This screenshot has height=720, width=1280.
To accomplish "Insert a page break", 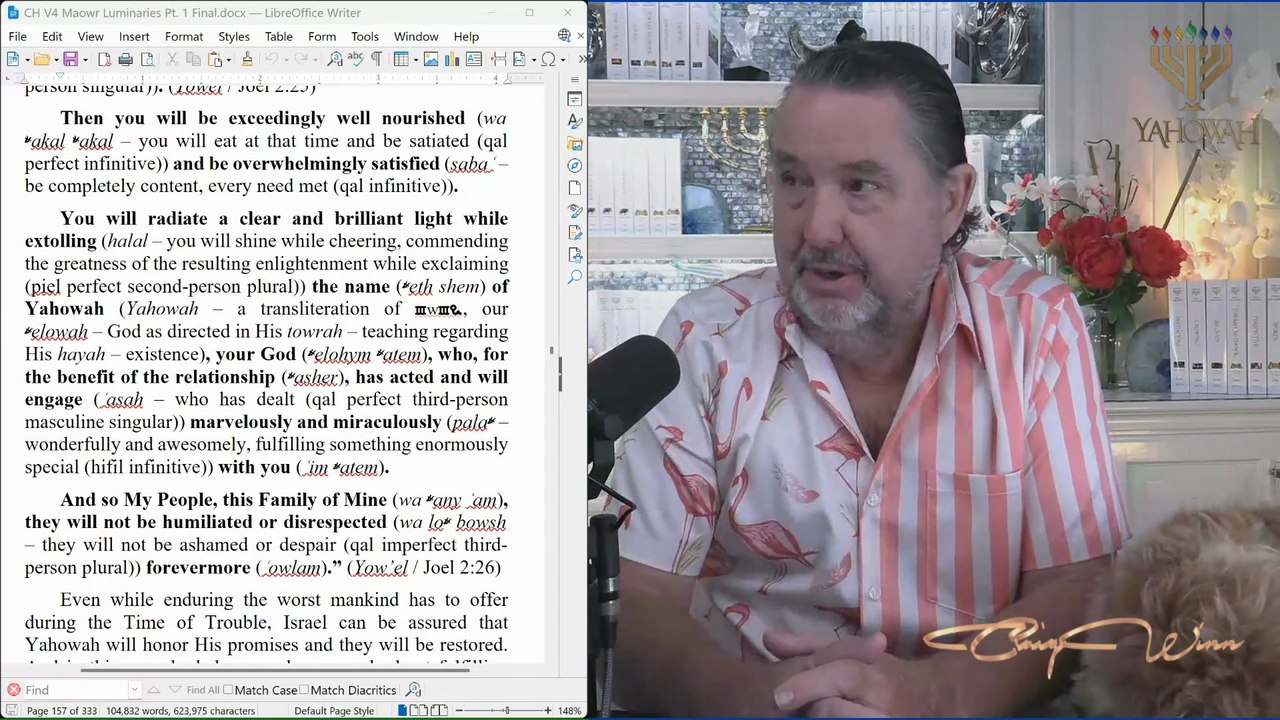I will tap(498, 60).
